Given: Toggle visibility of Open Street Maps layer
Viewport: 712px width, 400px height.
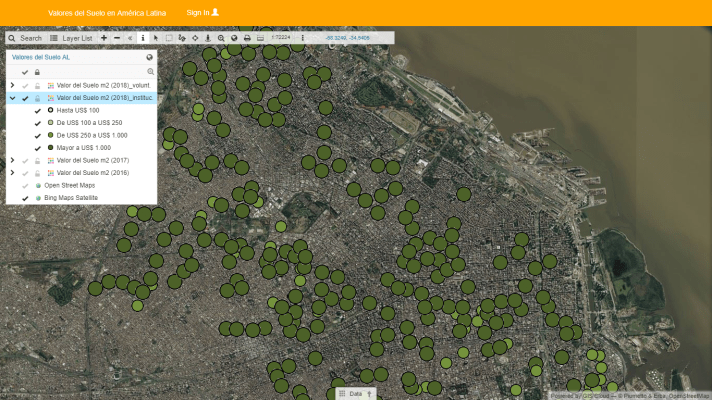Looking at the screenshot, I should (24, 185).
